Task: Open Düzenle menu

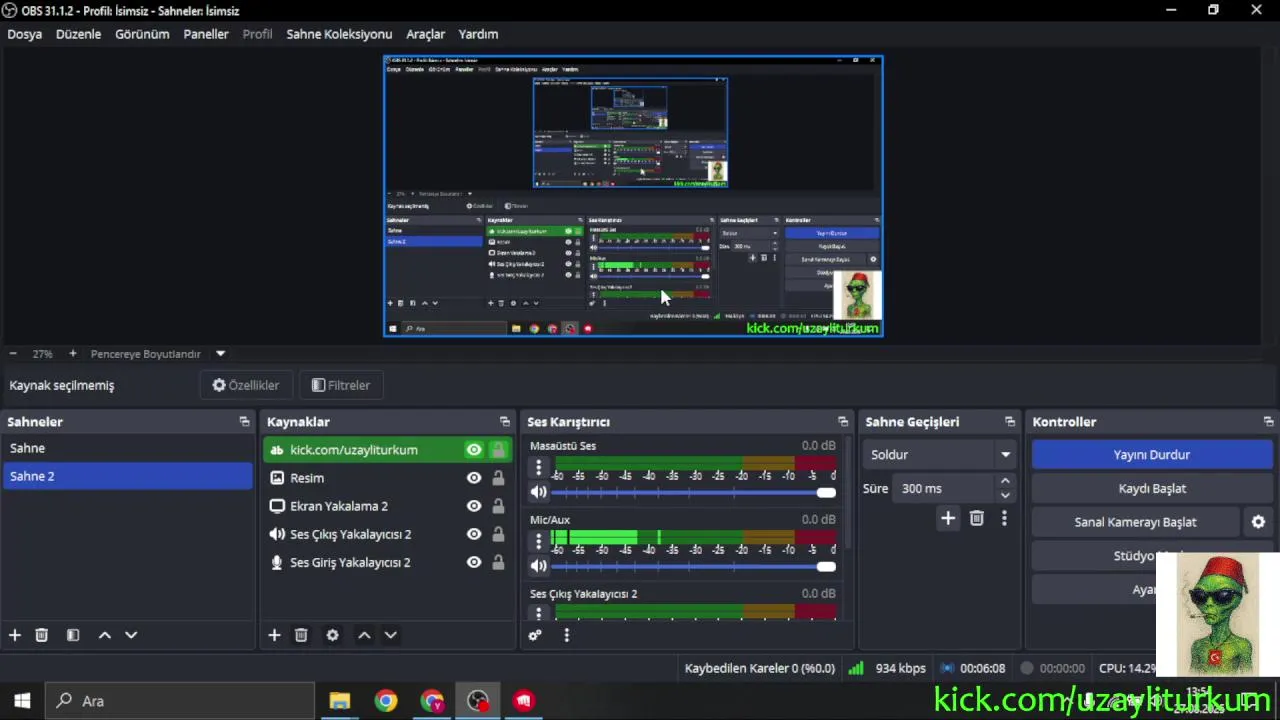Action: tap(78, 34)
